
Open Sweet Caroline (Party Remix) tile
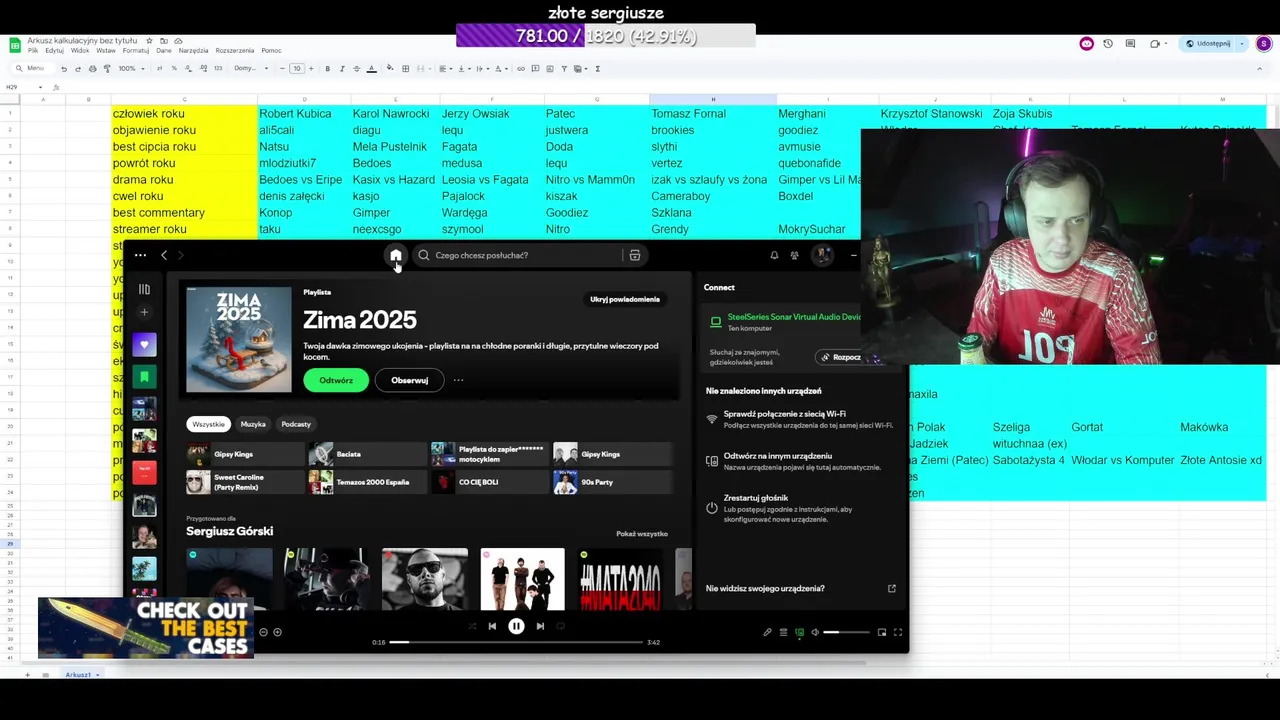click(245, 482)
